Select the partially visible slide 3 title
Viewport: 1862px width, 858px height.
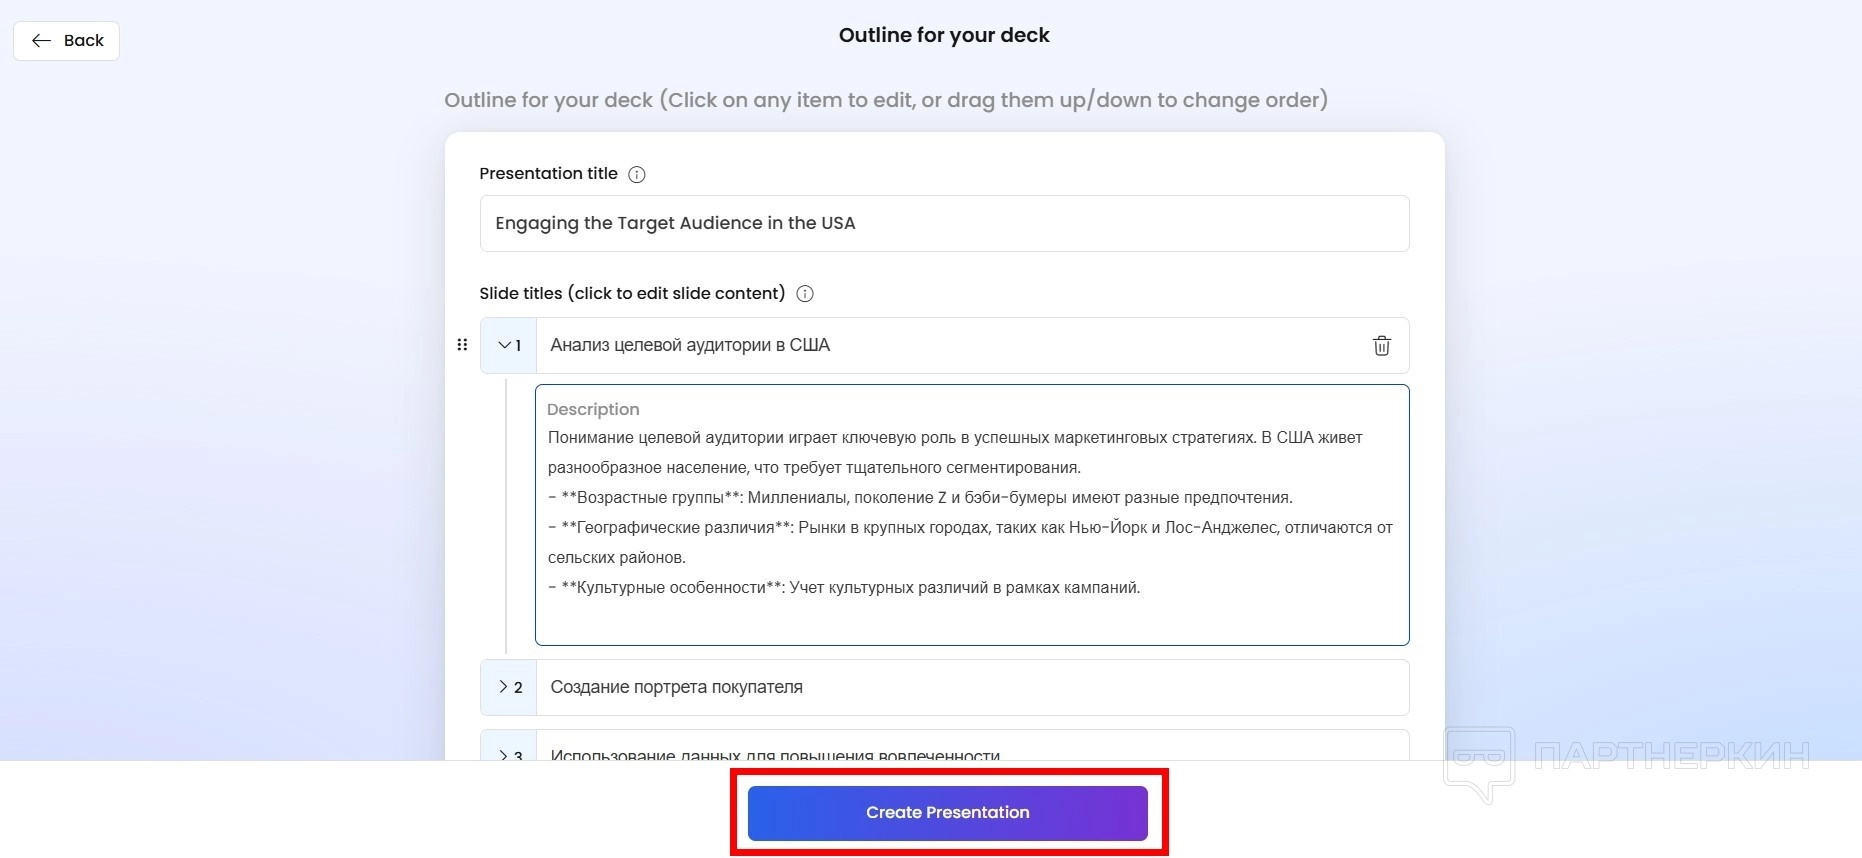tap(775, 754)
